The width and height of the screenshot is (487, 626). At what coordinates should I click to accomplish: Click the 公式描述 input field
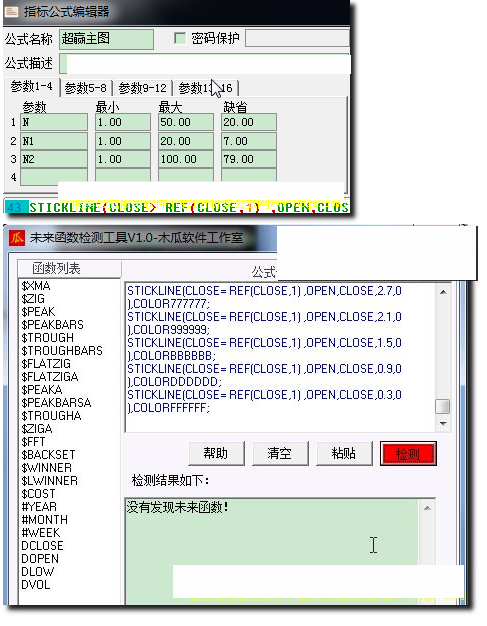coord(205,64)
